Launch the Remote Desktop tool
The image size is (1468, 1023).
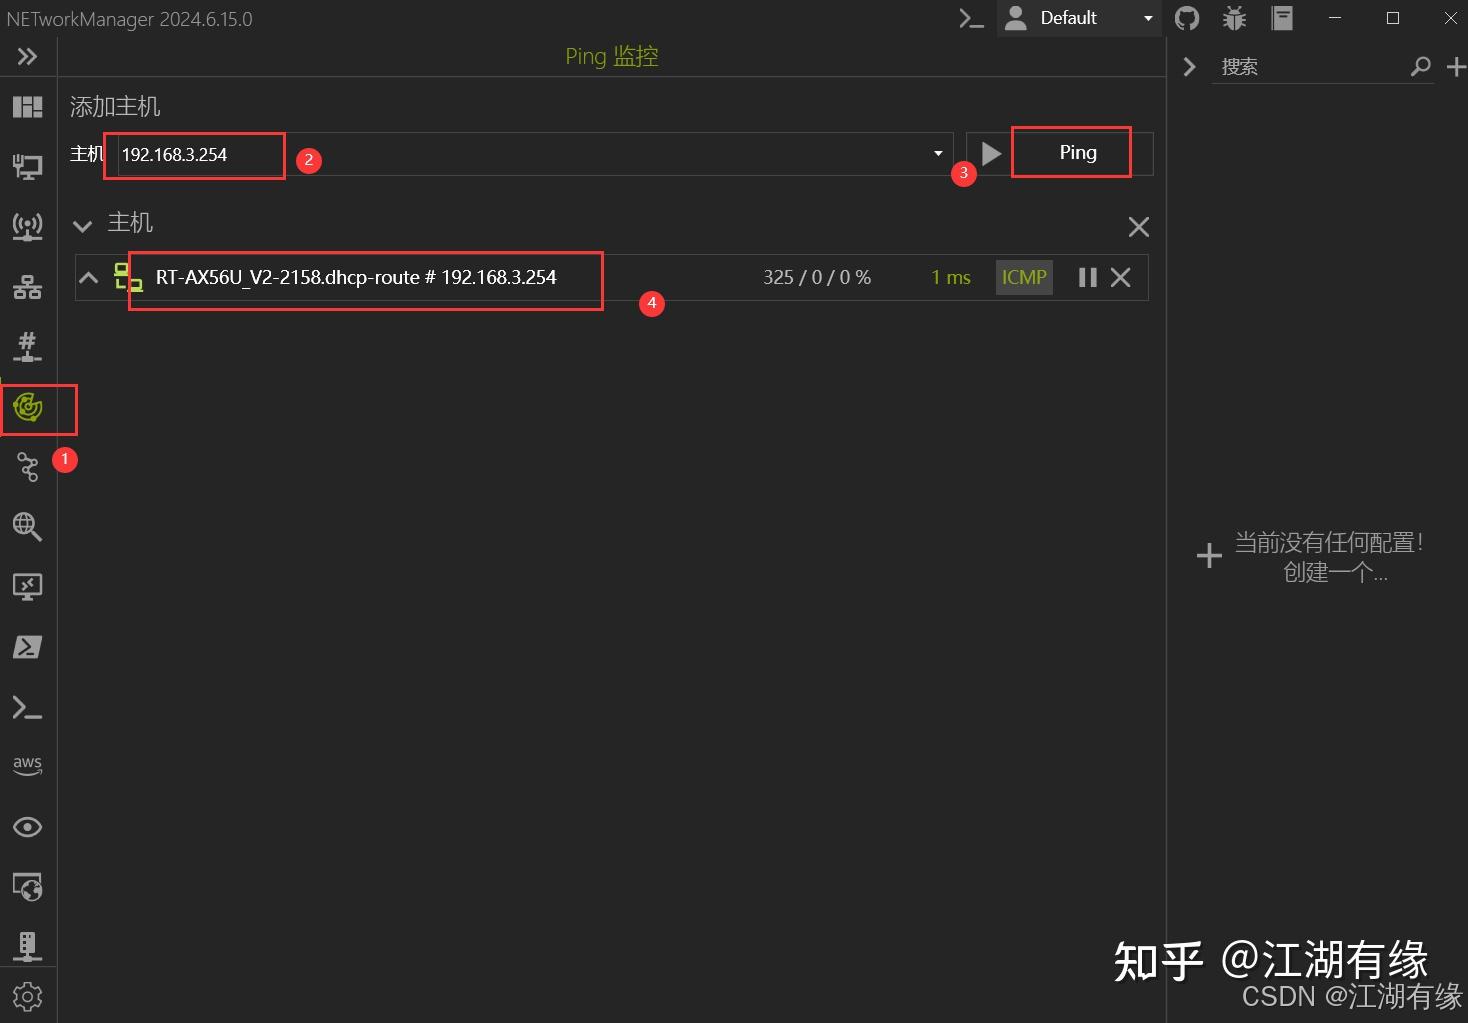[27, 587]
